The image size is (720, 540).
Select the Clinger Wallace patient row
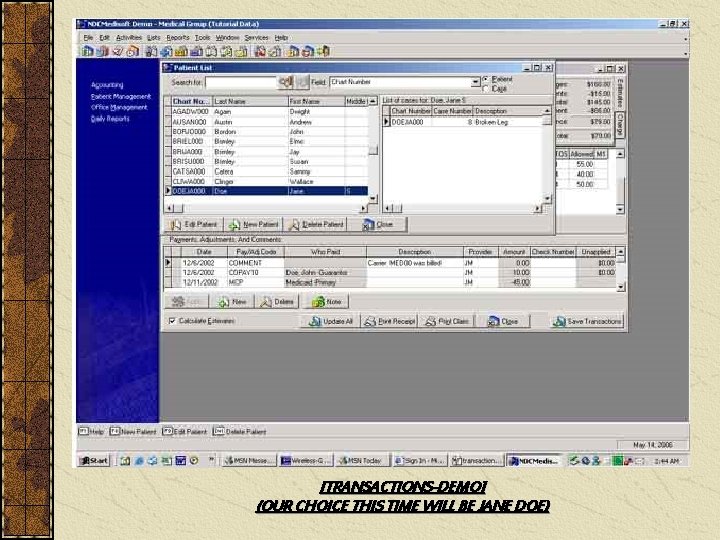coord(269,181)
